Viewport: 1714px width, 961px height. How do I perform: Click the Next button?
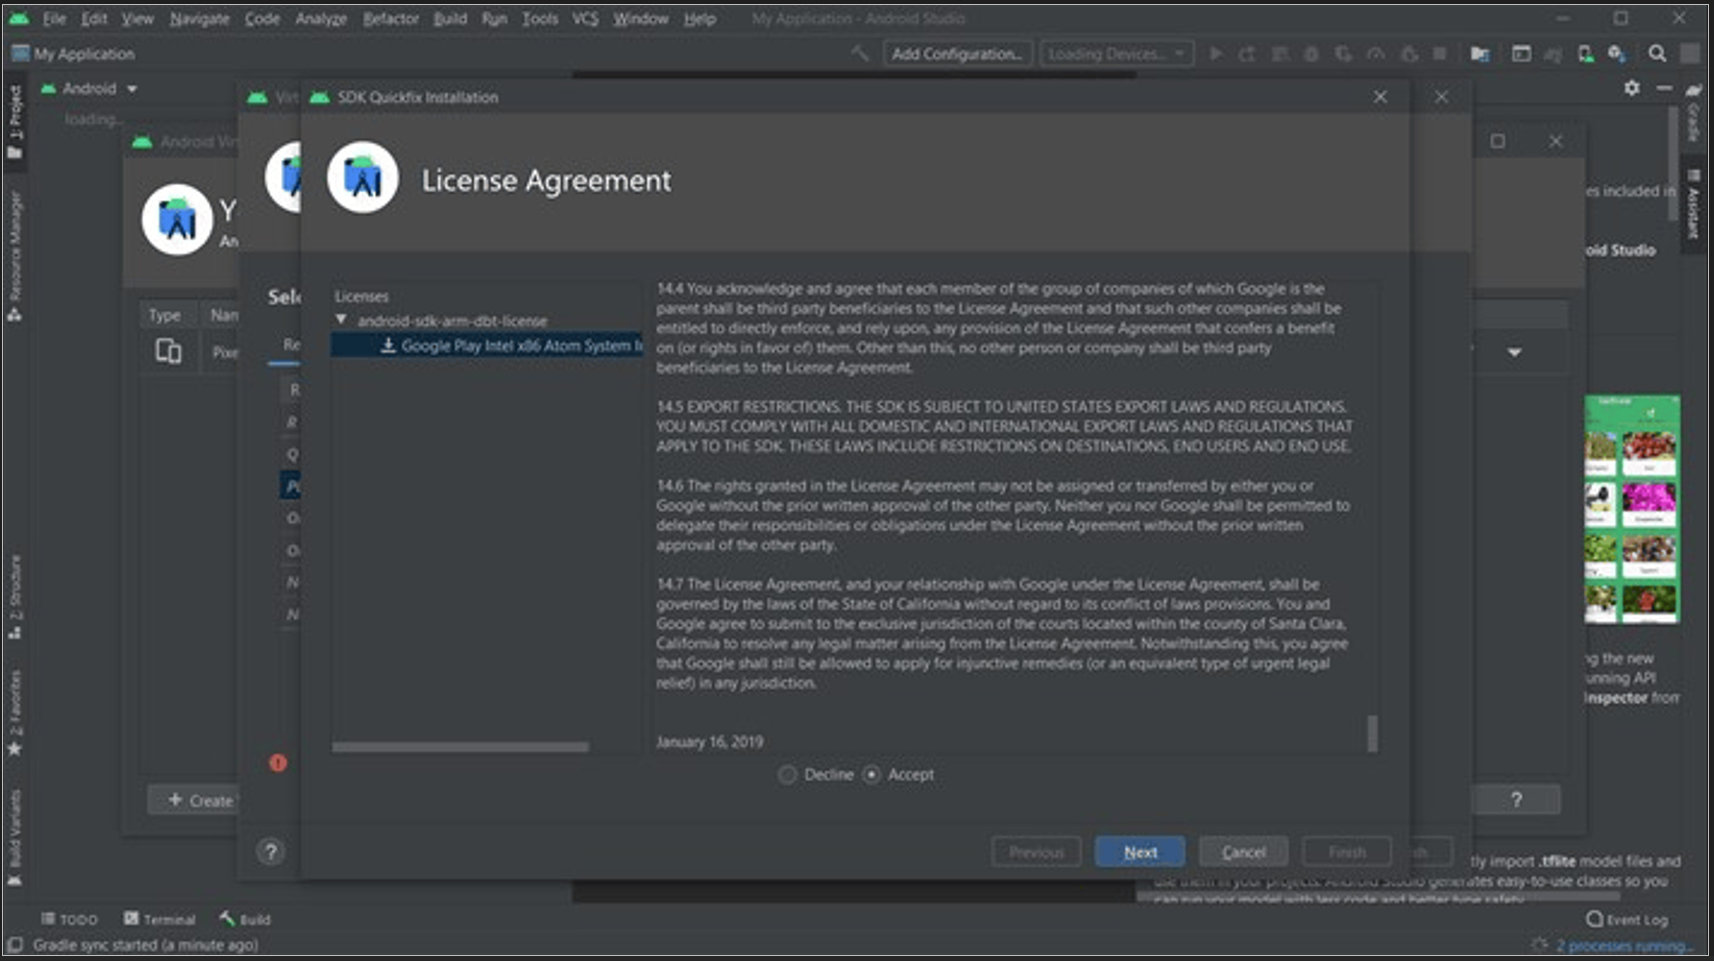point(1140,852)
